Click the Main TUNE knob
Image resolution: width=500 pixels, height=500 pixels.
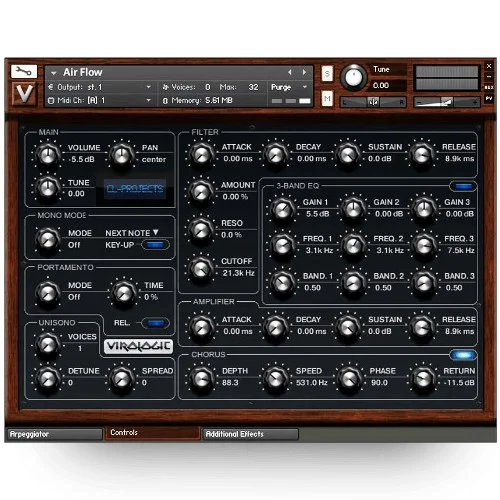tap(48, 188)
